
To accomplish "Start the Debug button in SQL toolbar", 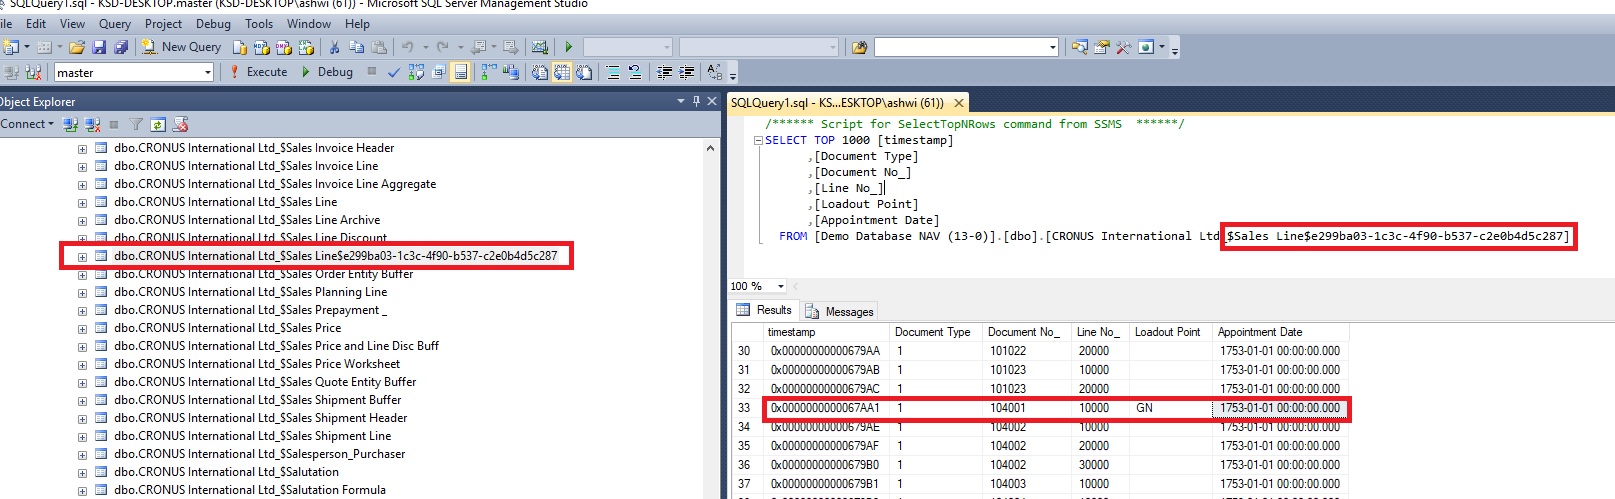I will 327,72.
